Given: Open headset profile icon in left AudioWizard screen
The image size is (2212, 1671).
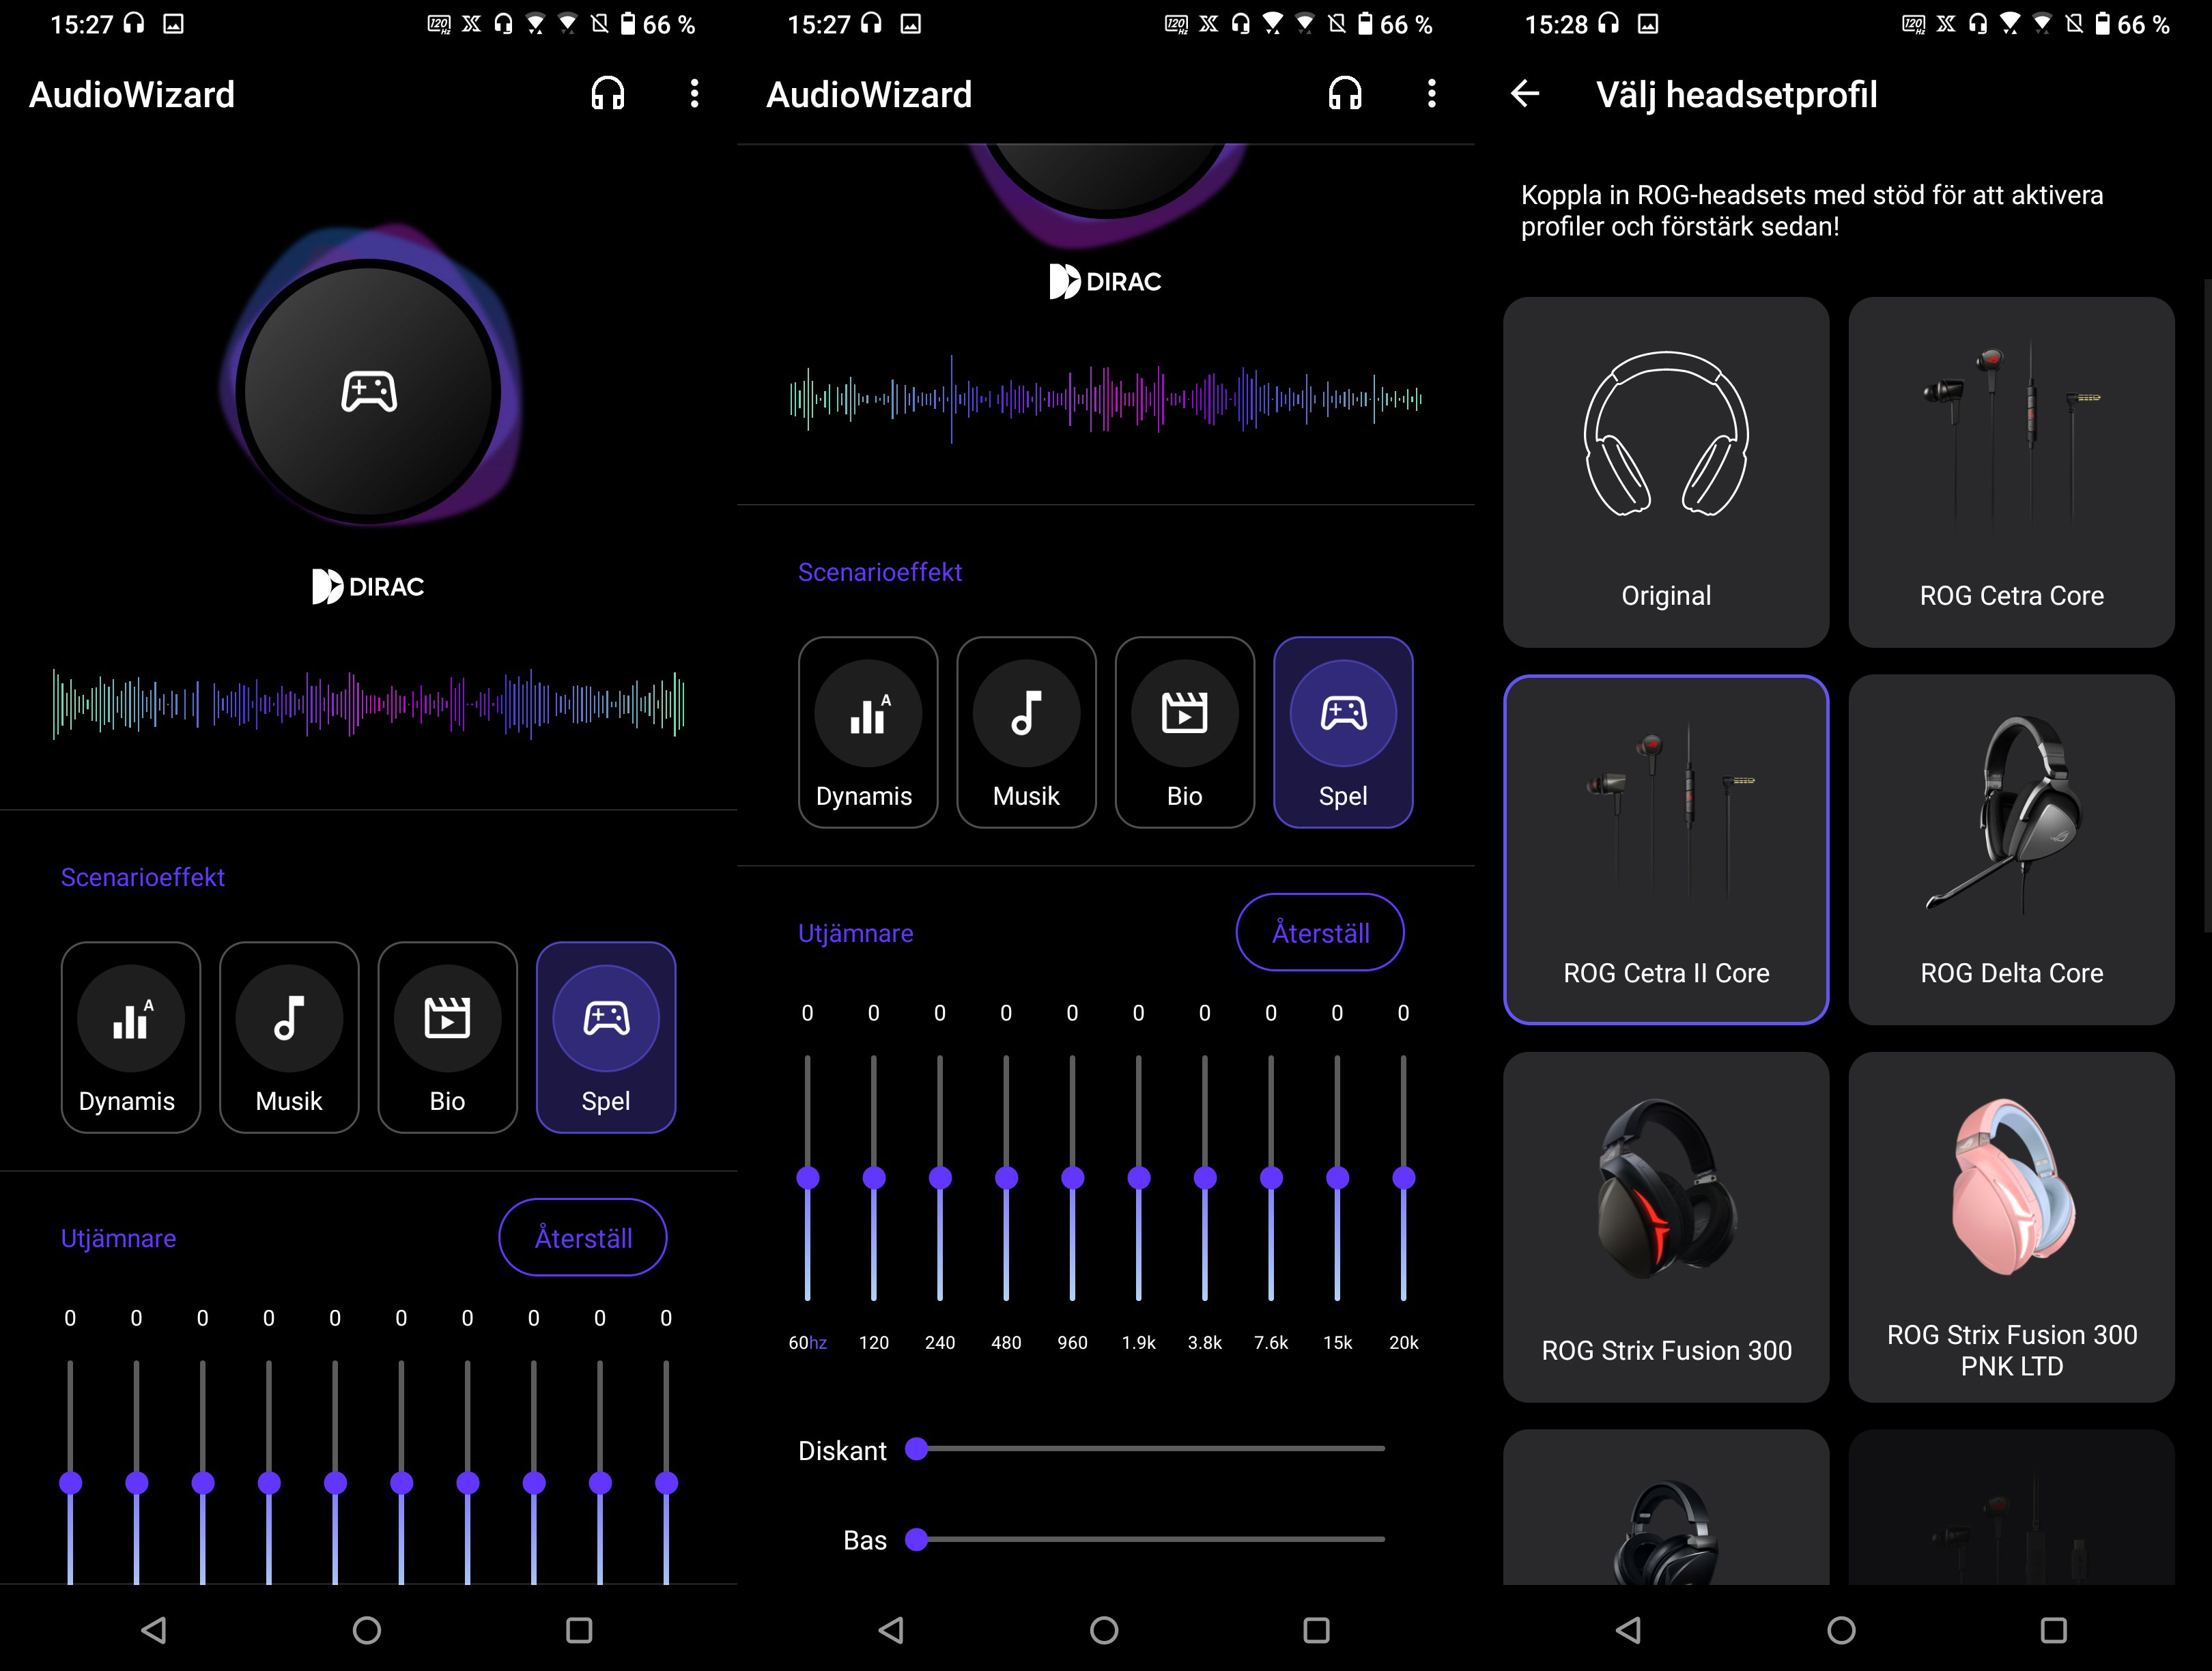Looking at the screenshot, I should click(608, 94).
